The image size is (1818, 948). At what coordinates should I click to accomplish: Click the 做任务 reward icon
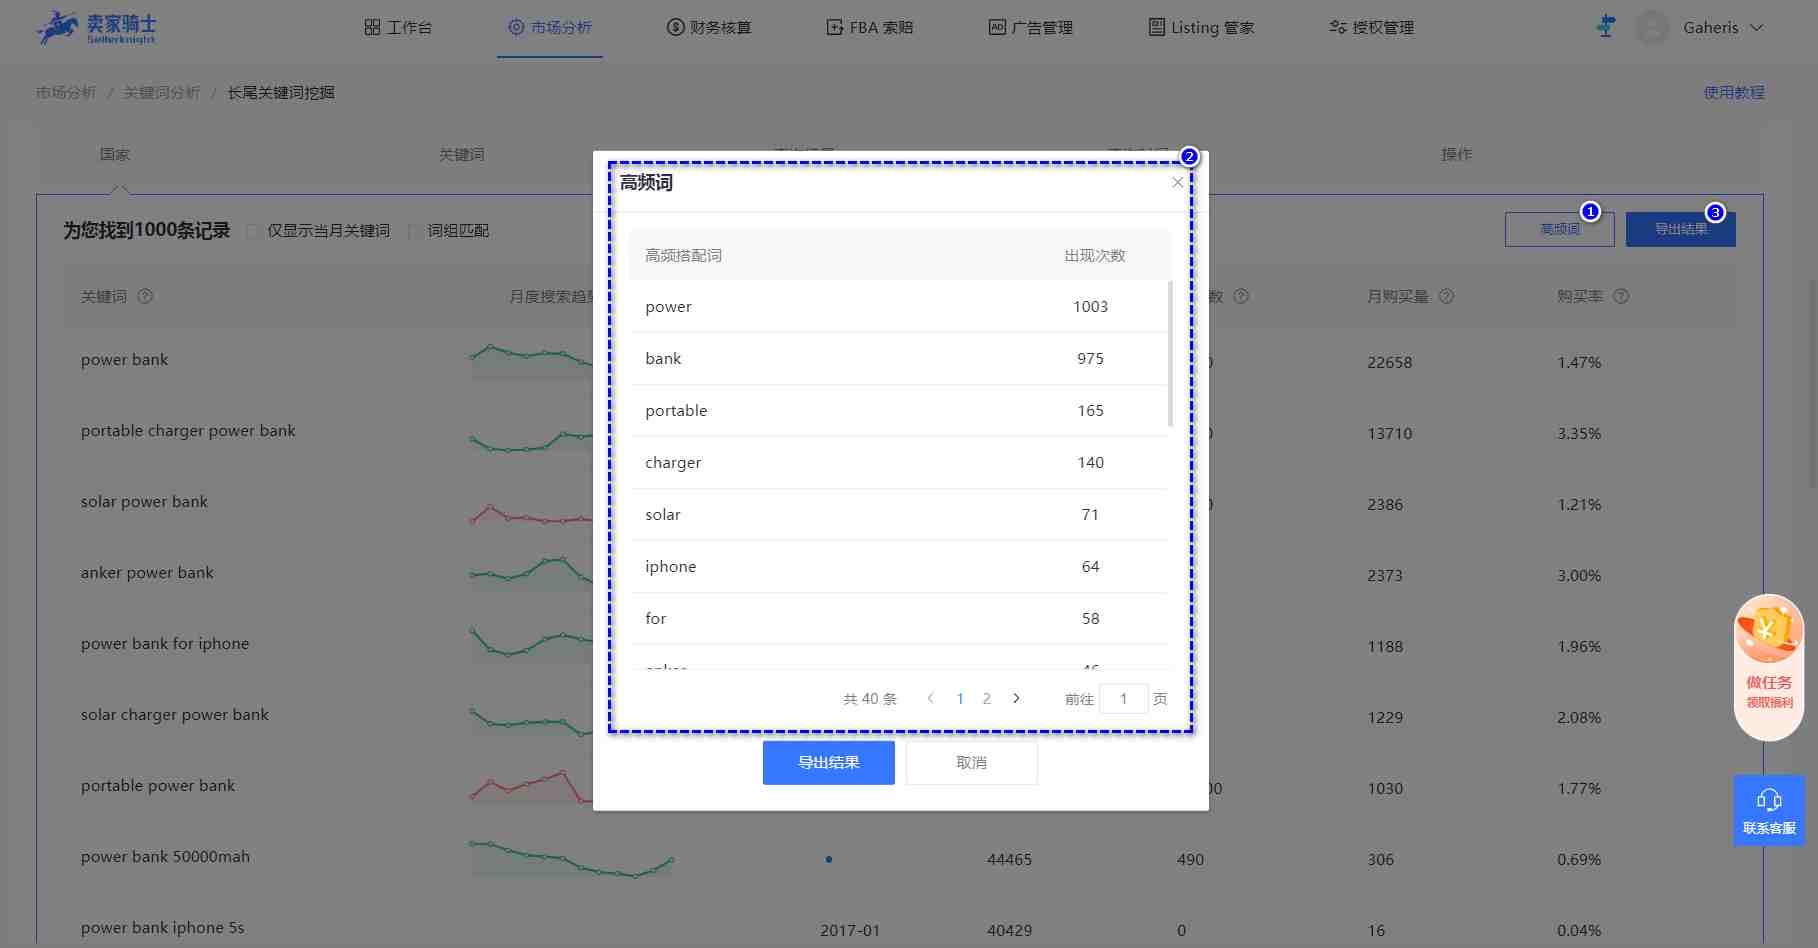click(x=1768, y=667)
